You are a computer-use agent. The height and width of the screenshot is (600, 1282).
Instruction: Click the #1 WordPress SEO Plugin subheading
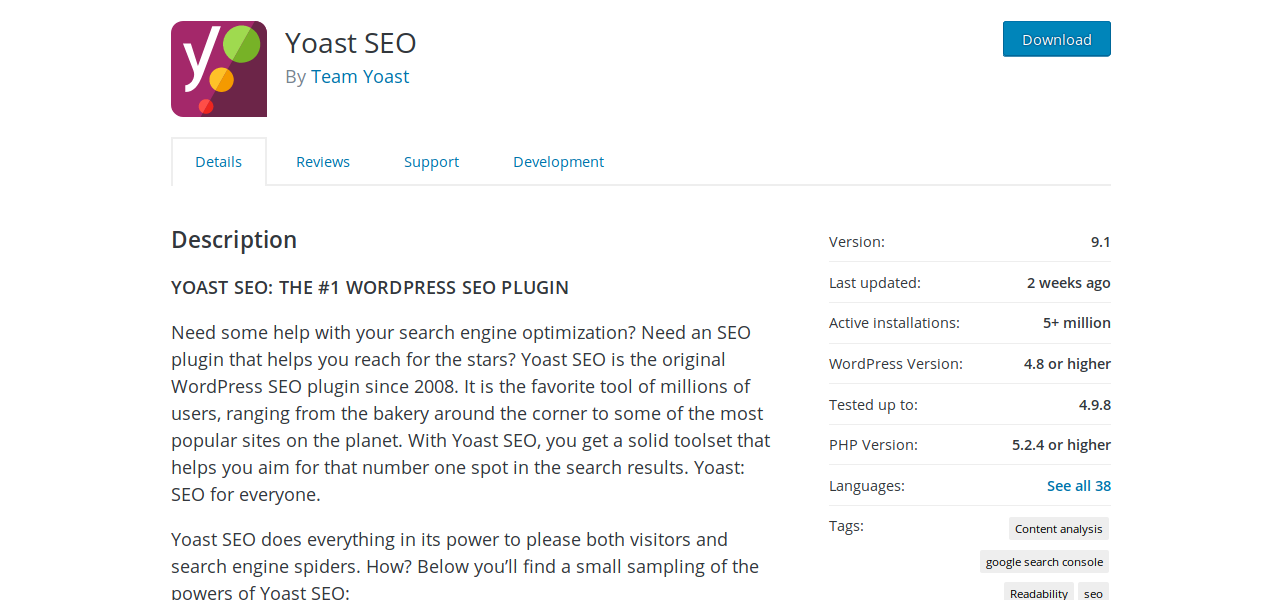click(x=370, y=288)
